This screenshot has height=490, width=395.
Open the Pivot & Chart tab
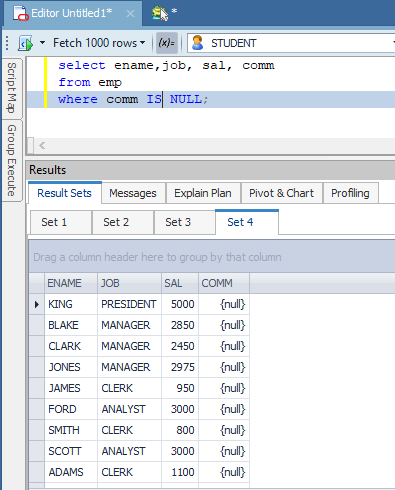281,193
